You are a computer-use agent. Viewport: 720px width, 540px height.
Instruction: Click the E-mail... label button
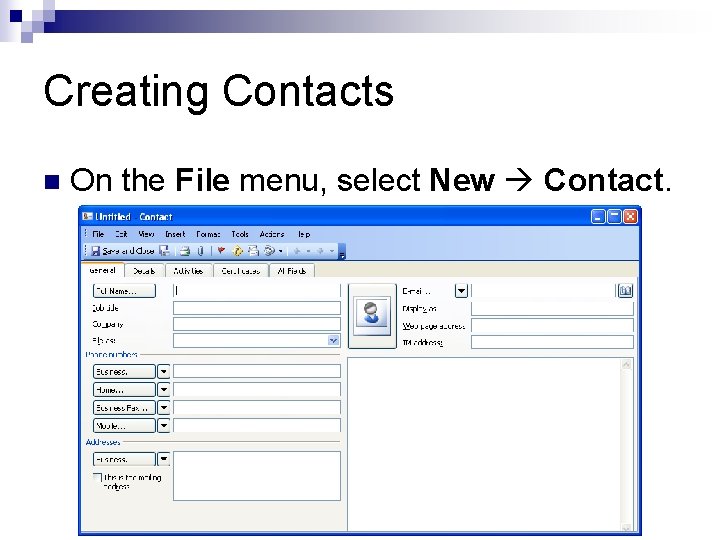coord(417,291)
